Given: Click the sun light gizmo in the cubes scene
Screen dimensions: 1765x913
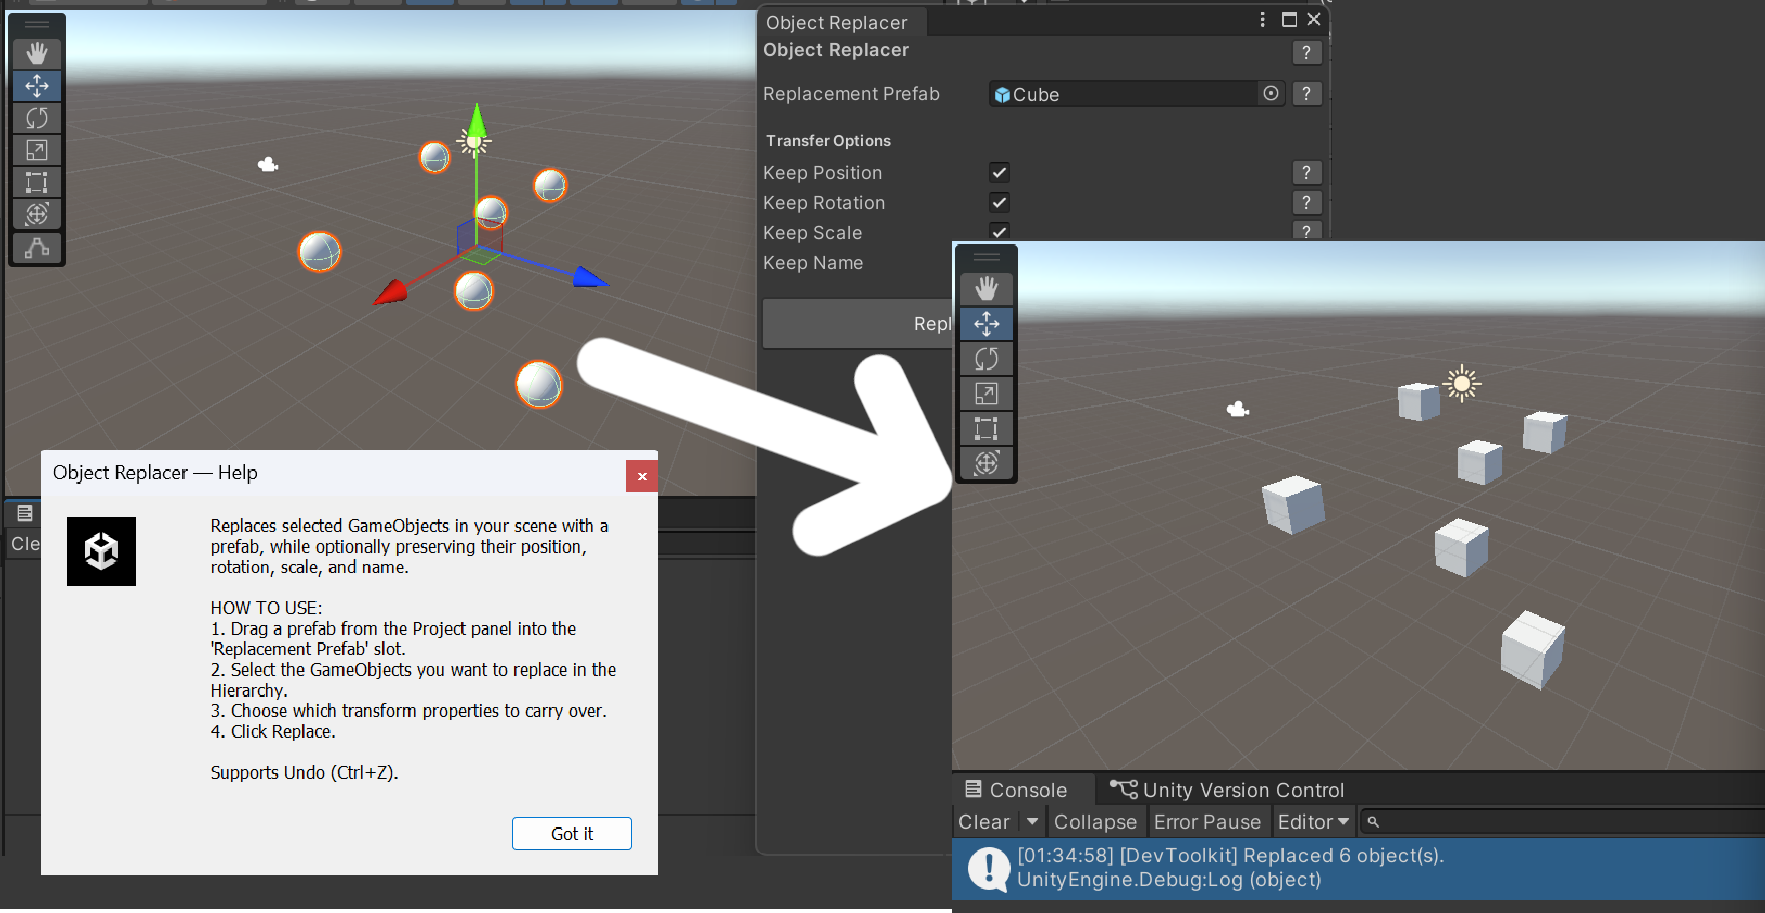Looking at the screenshot, I should 1462,383.
